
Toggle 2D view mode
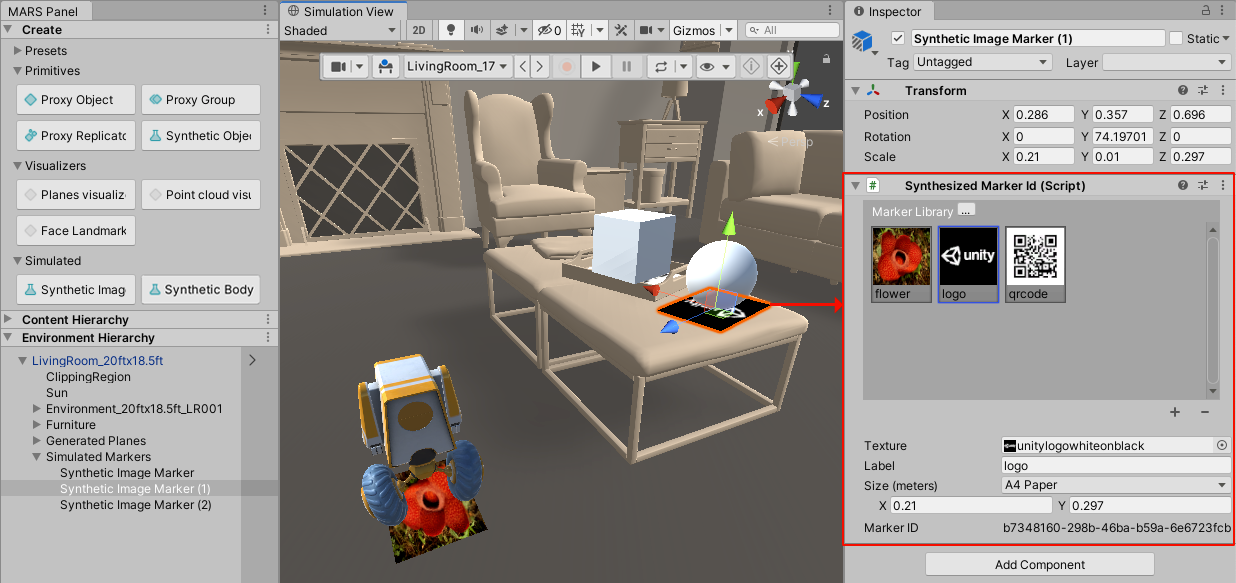(419, 30)
